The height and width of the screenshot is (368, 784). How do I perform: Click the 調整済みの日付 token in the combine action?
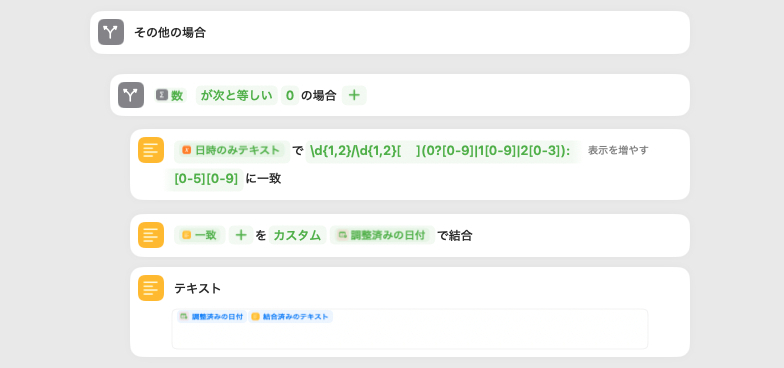382,235
